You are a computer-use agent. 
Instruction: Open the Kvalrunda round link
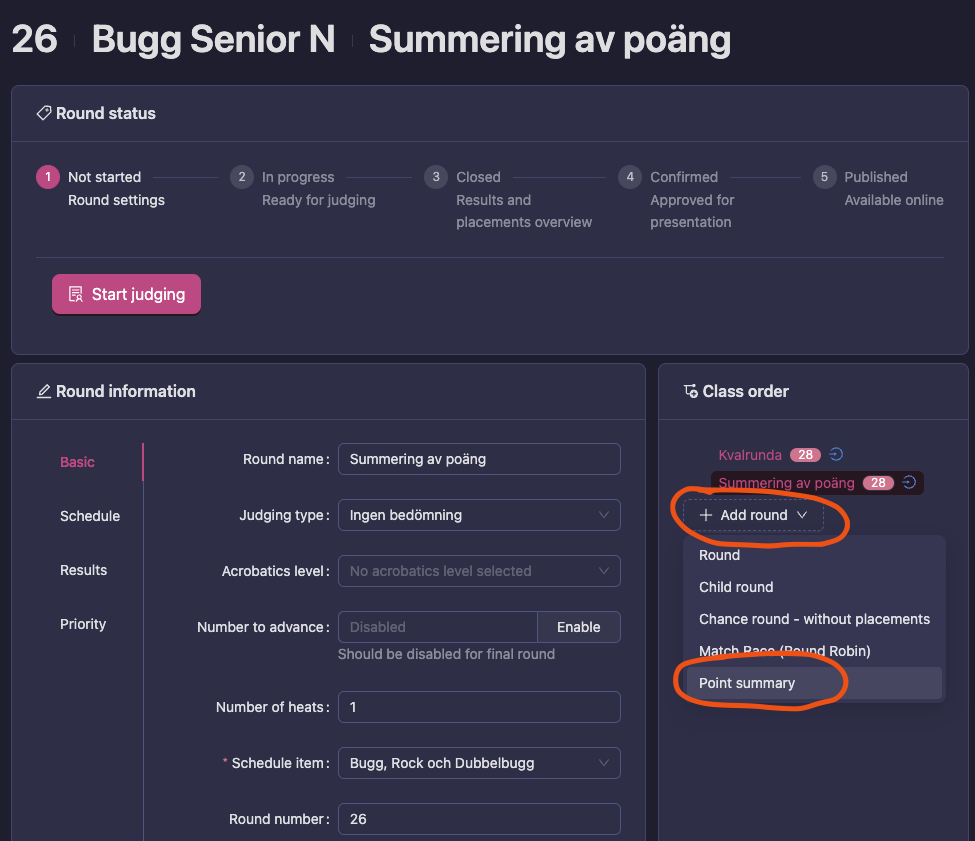coord(750,455)
